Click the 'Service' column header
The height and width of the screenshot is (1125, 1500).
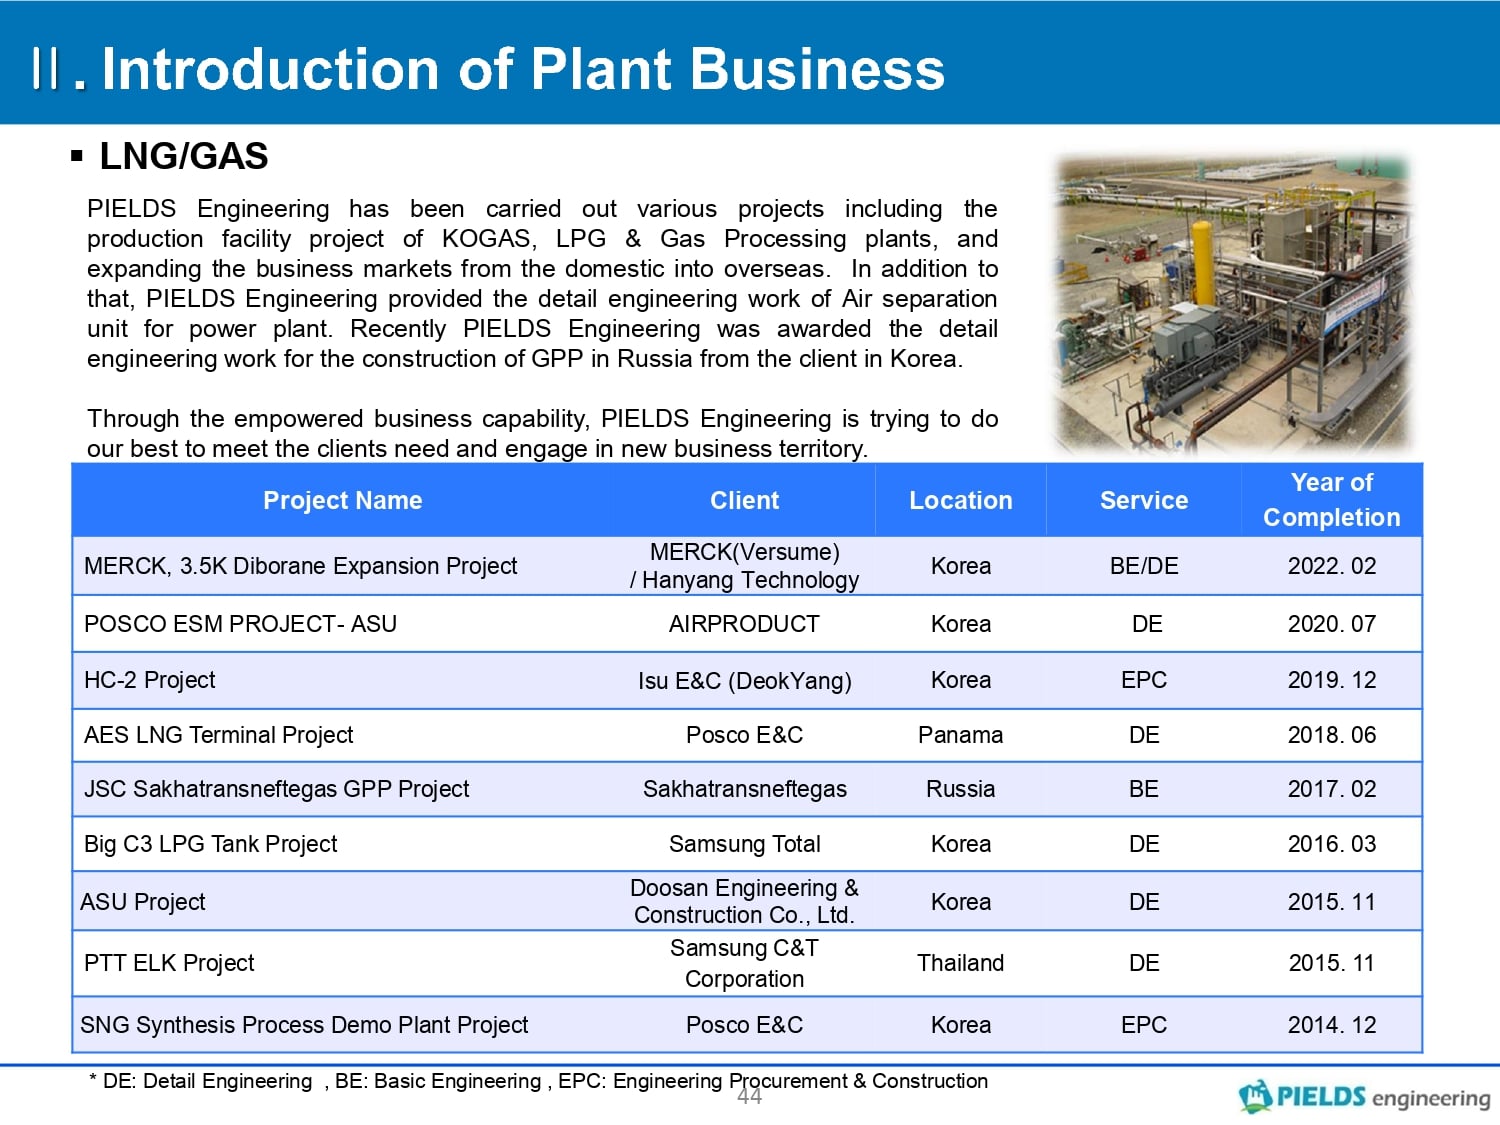(1144, 500)
